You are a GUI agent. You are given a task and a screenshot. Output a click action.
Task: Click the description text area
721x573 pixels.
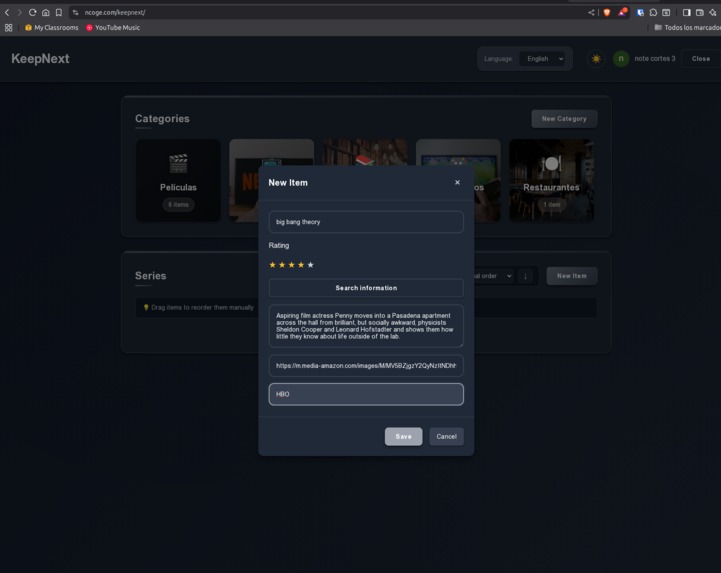pos(366,326)
